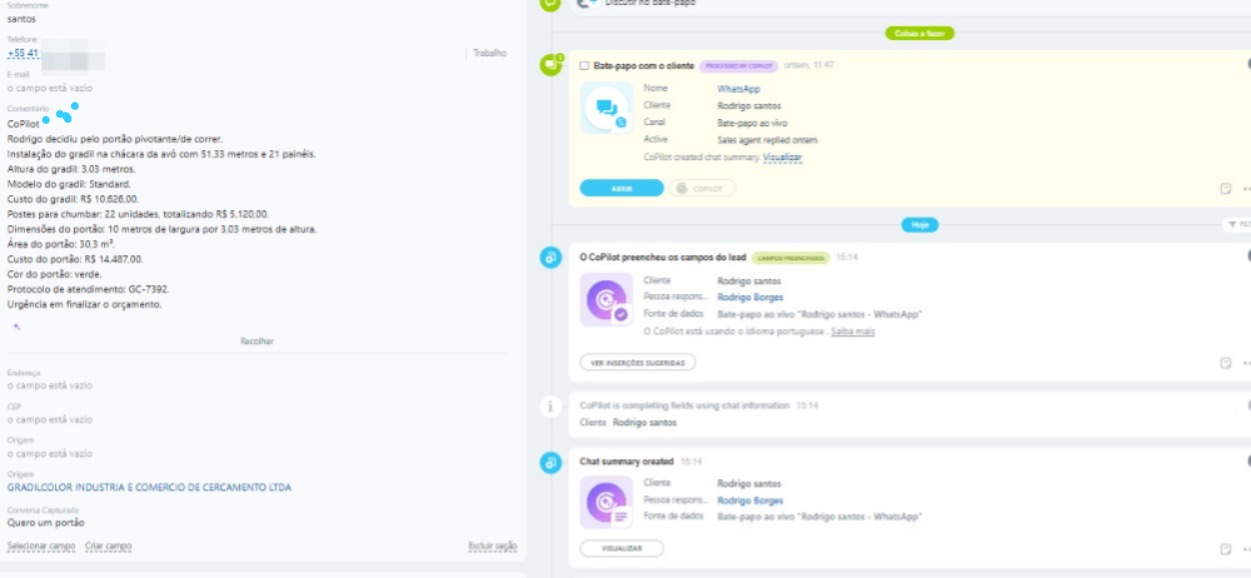The width and height of the screenshot is (1251, 578).
Task: Click the Hoje timeline section label
Action: [x=919, y=225]
